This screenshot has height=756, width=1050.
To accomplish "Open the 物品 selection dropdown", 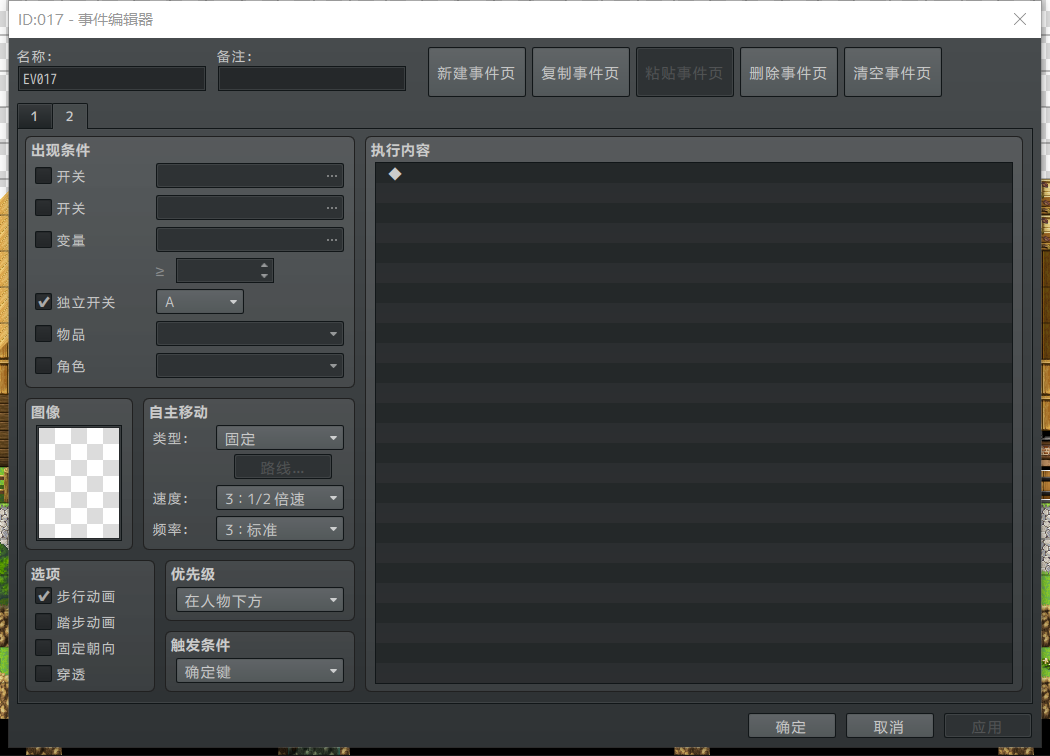I will click(250, 333).
